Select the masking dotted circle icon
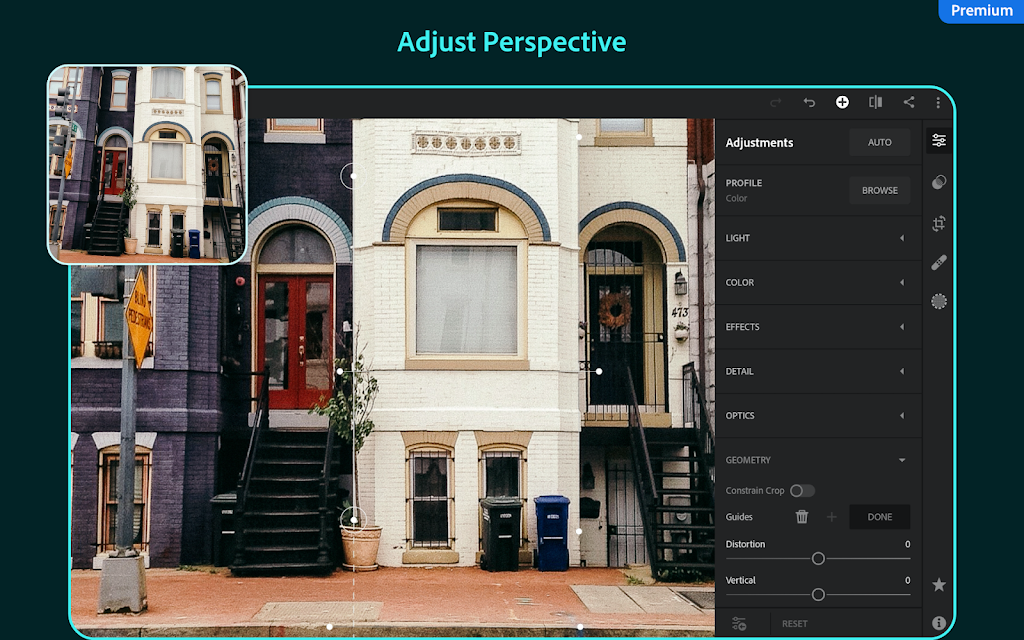The height and width of the screenshot is (640, 1024). point(939,301)
